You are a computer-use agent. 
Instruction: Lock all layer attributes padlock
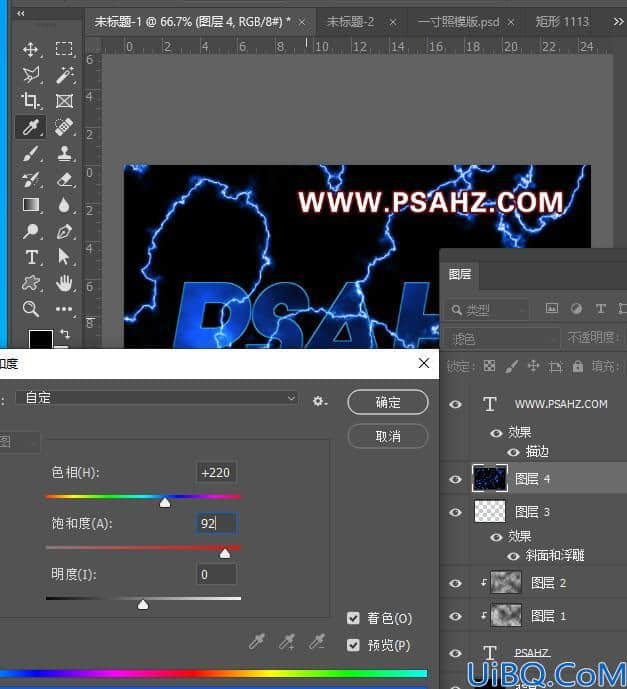pos(577,366)
